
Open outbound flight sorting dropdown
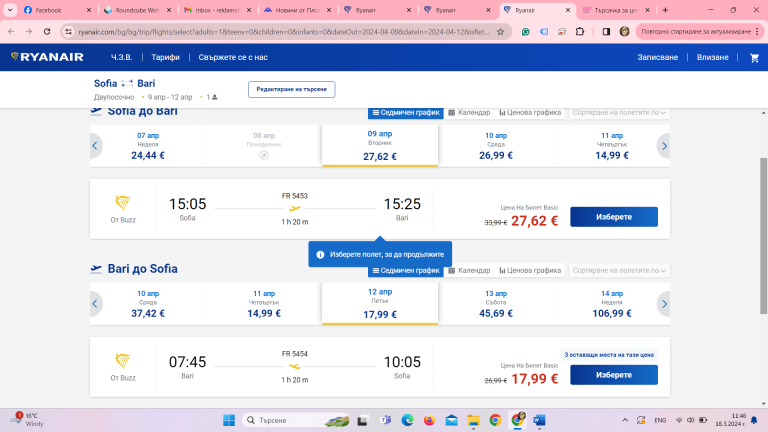point(618,113)
